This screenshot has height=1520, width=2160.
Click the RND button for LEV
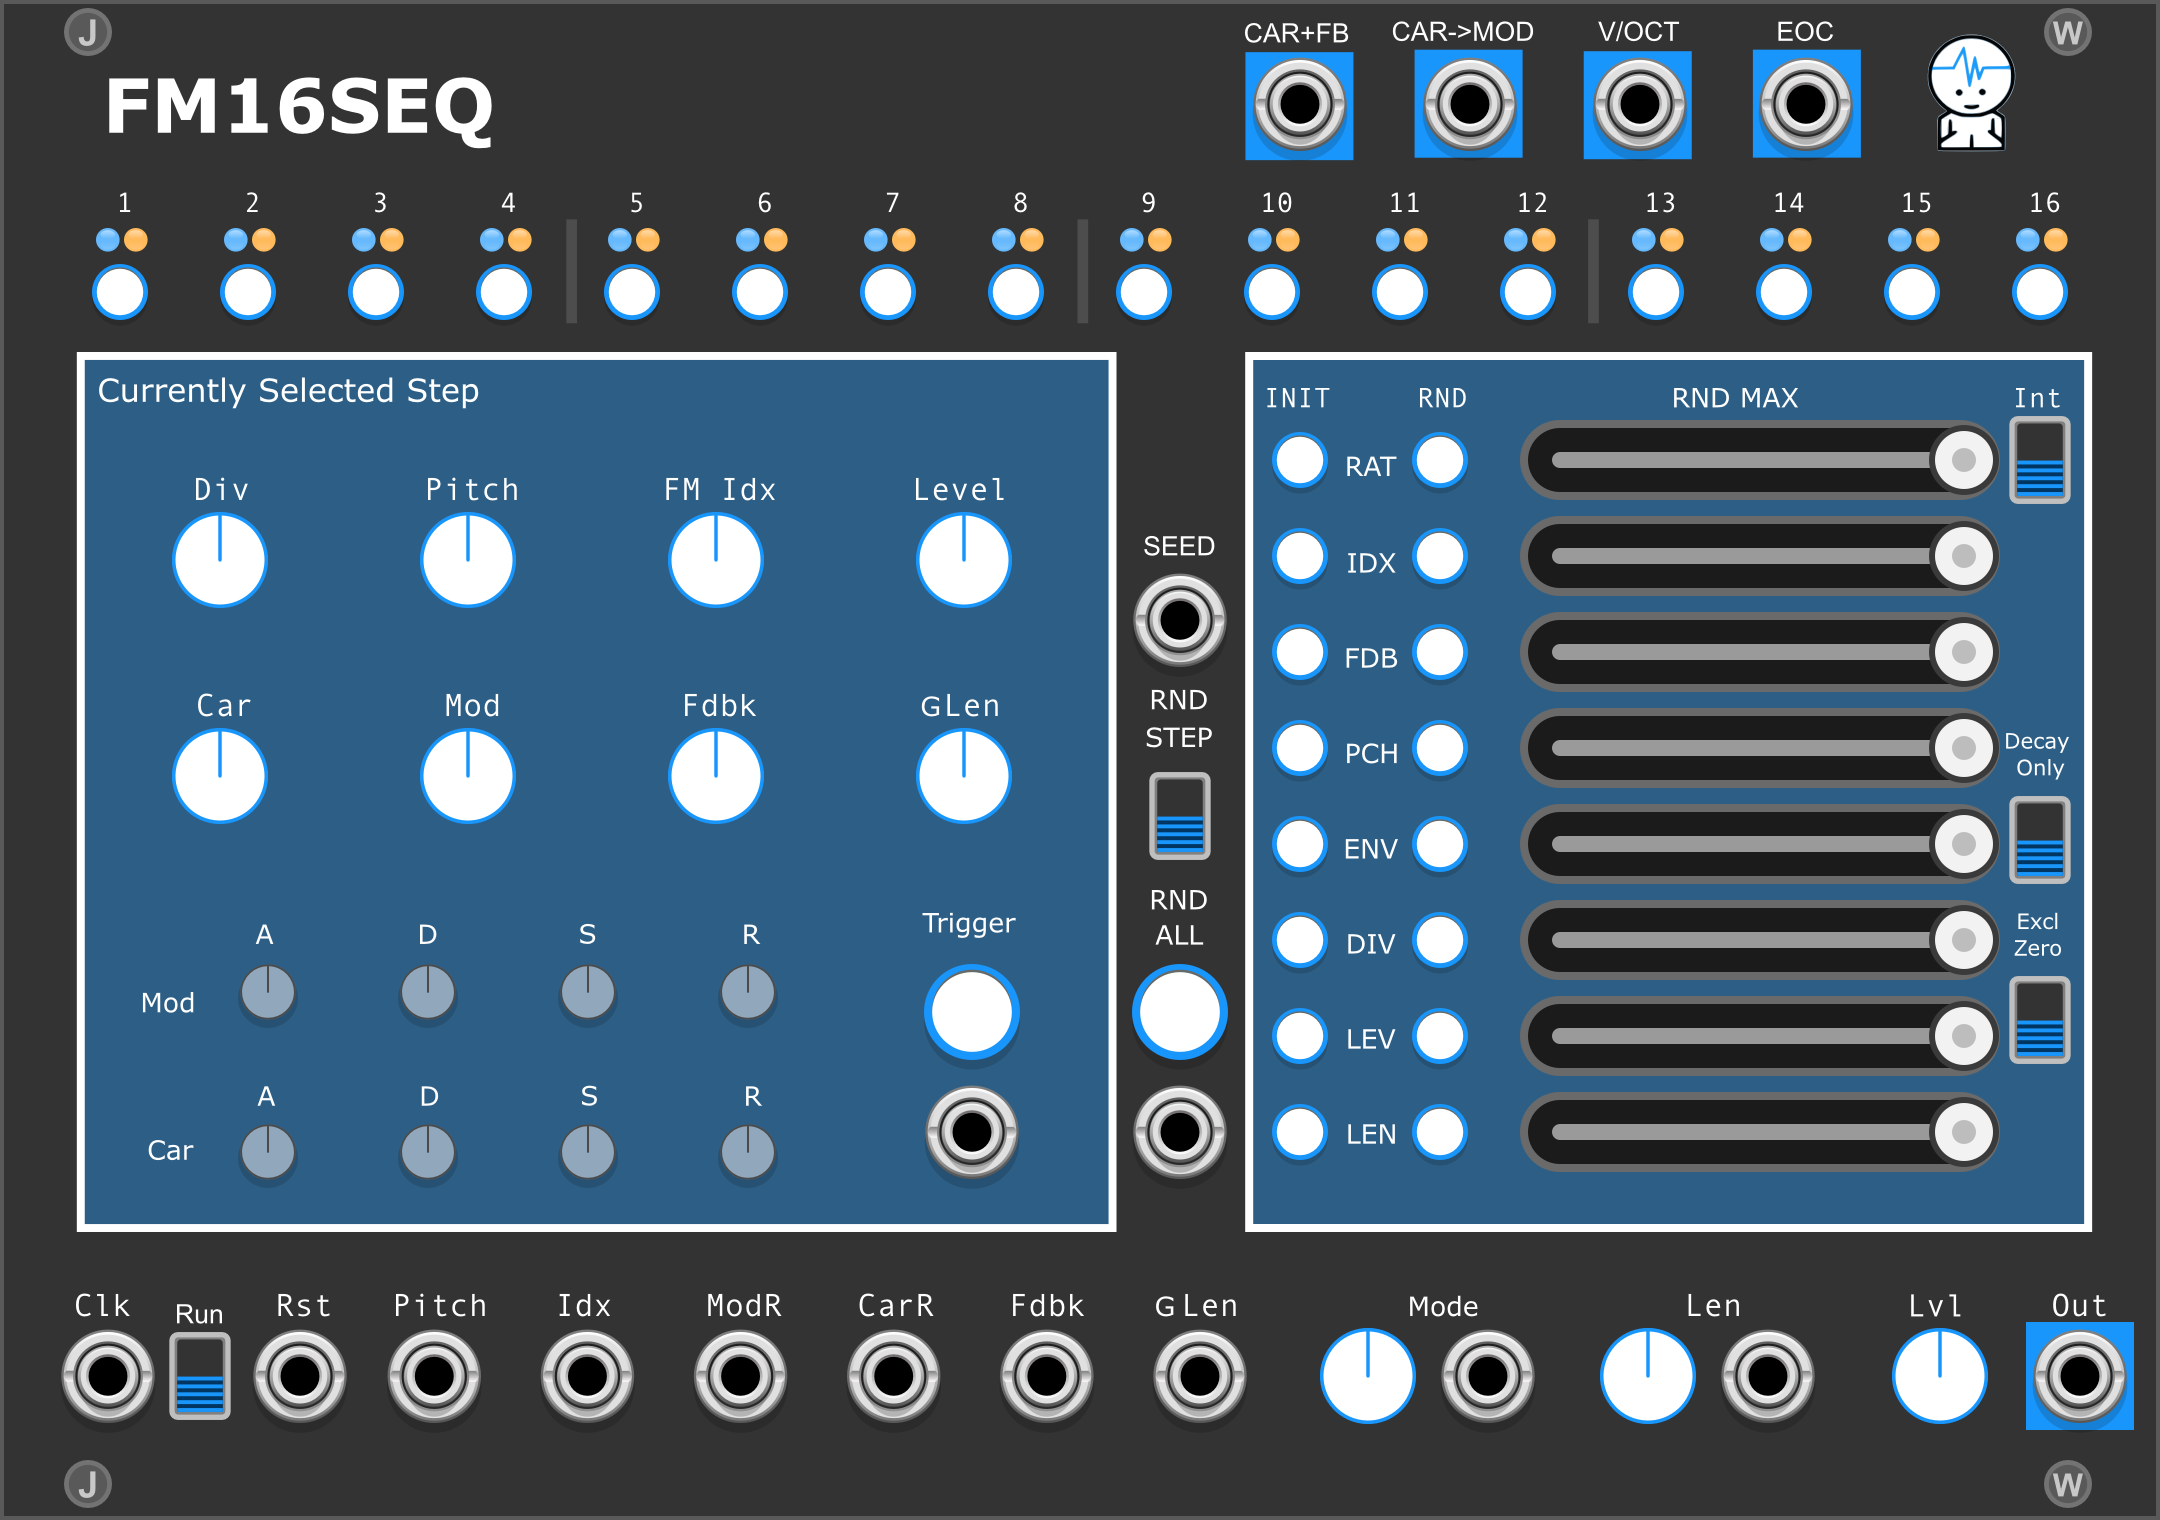[x=1440, y=1036]
